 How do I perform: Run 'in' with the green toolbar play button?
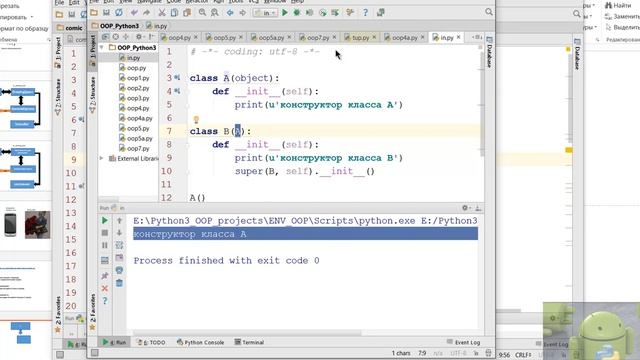coord(285,13)
